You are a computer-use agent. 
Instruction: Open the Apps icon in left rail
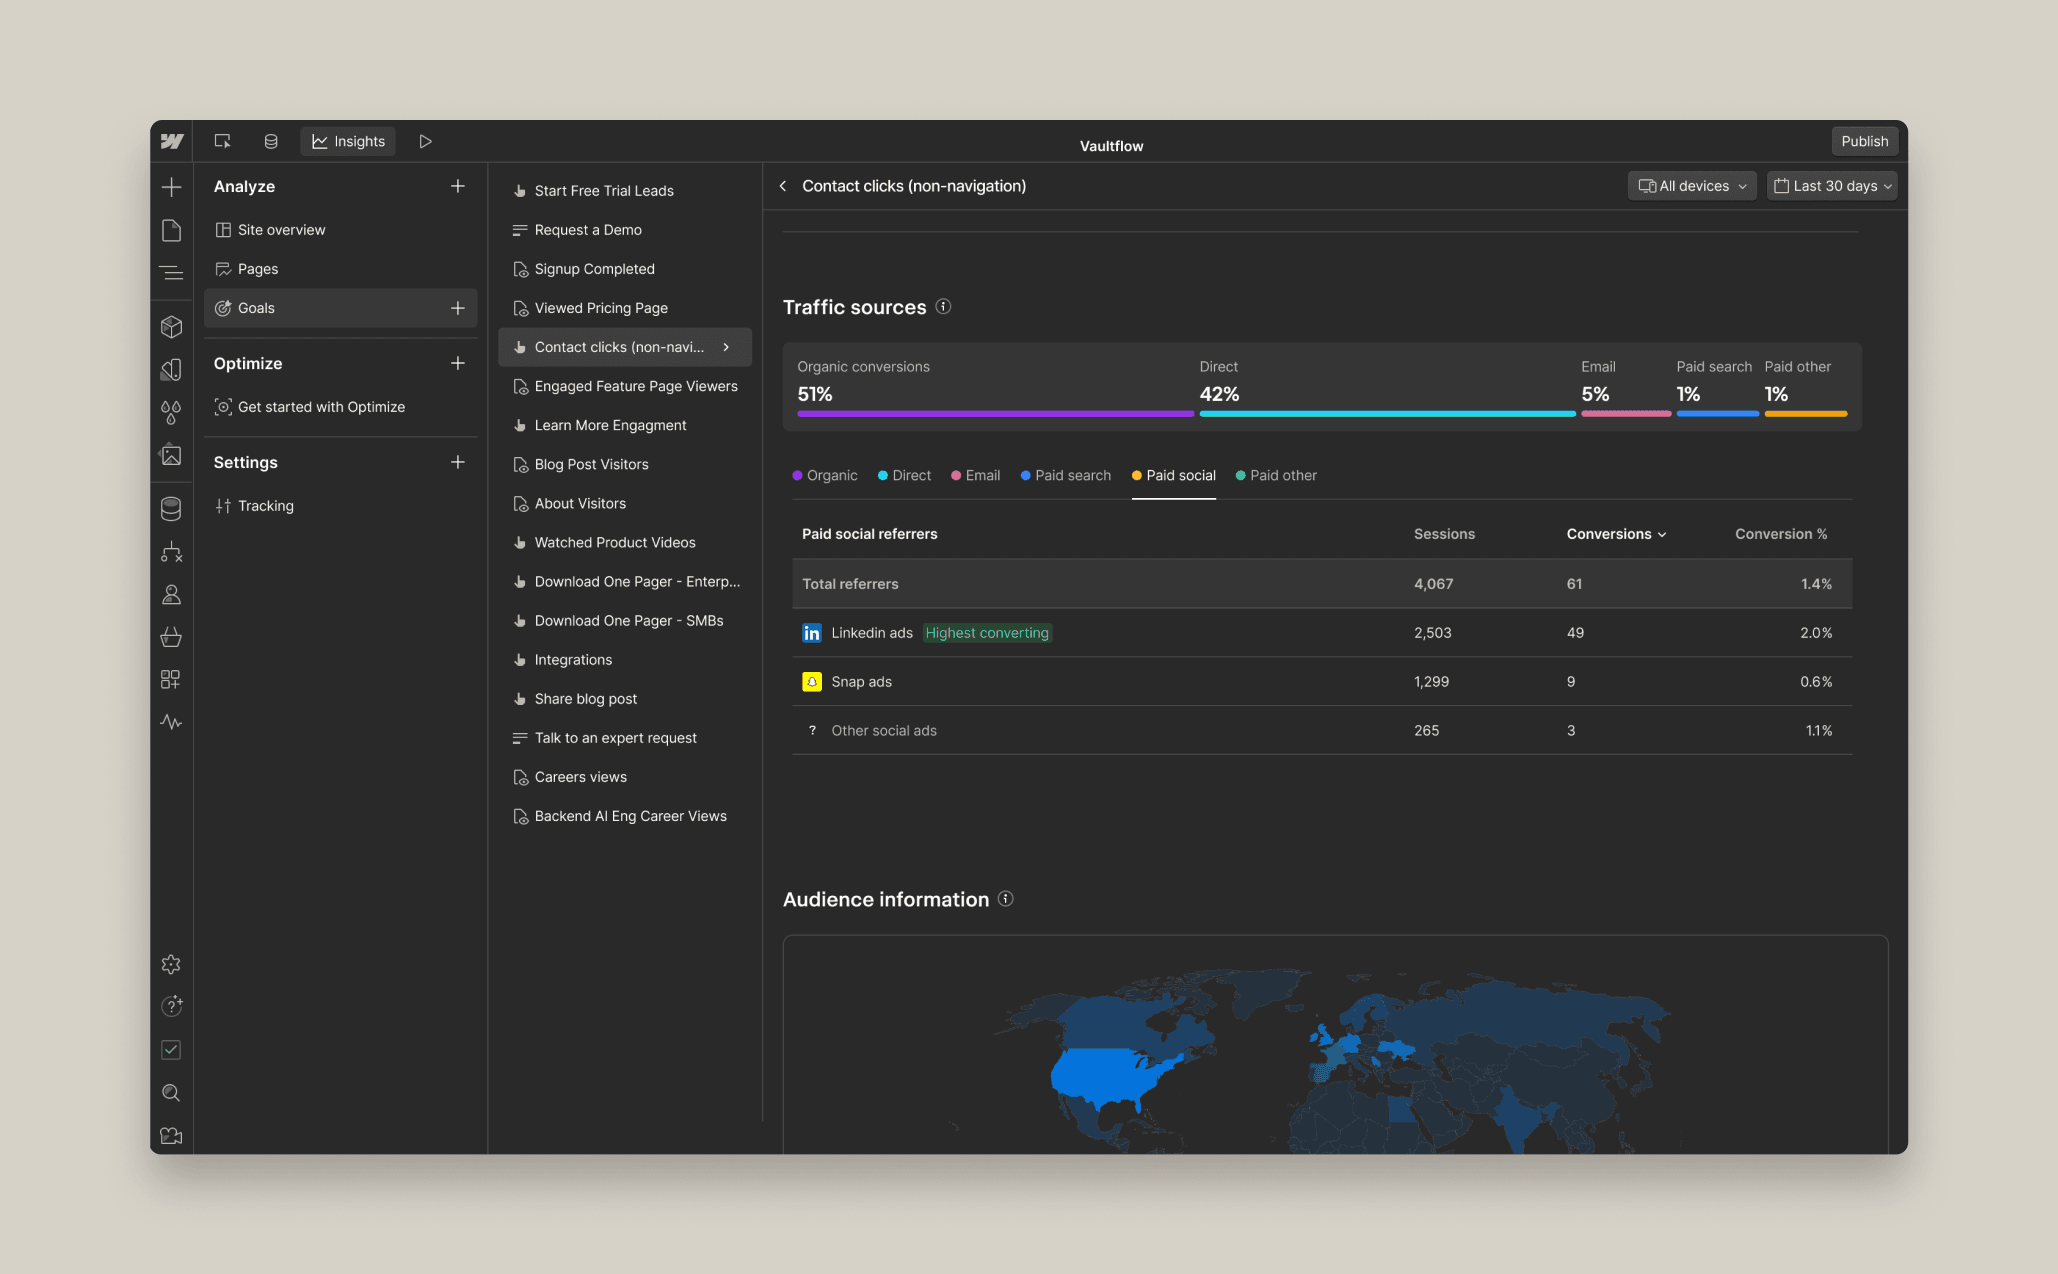point(171,680)
